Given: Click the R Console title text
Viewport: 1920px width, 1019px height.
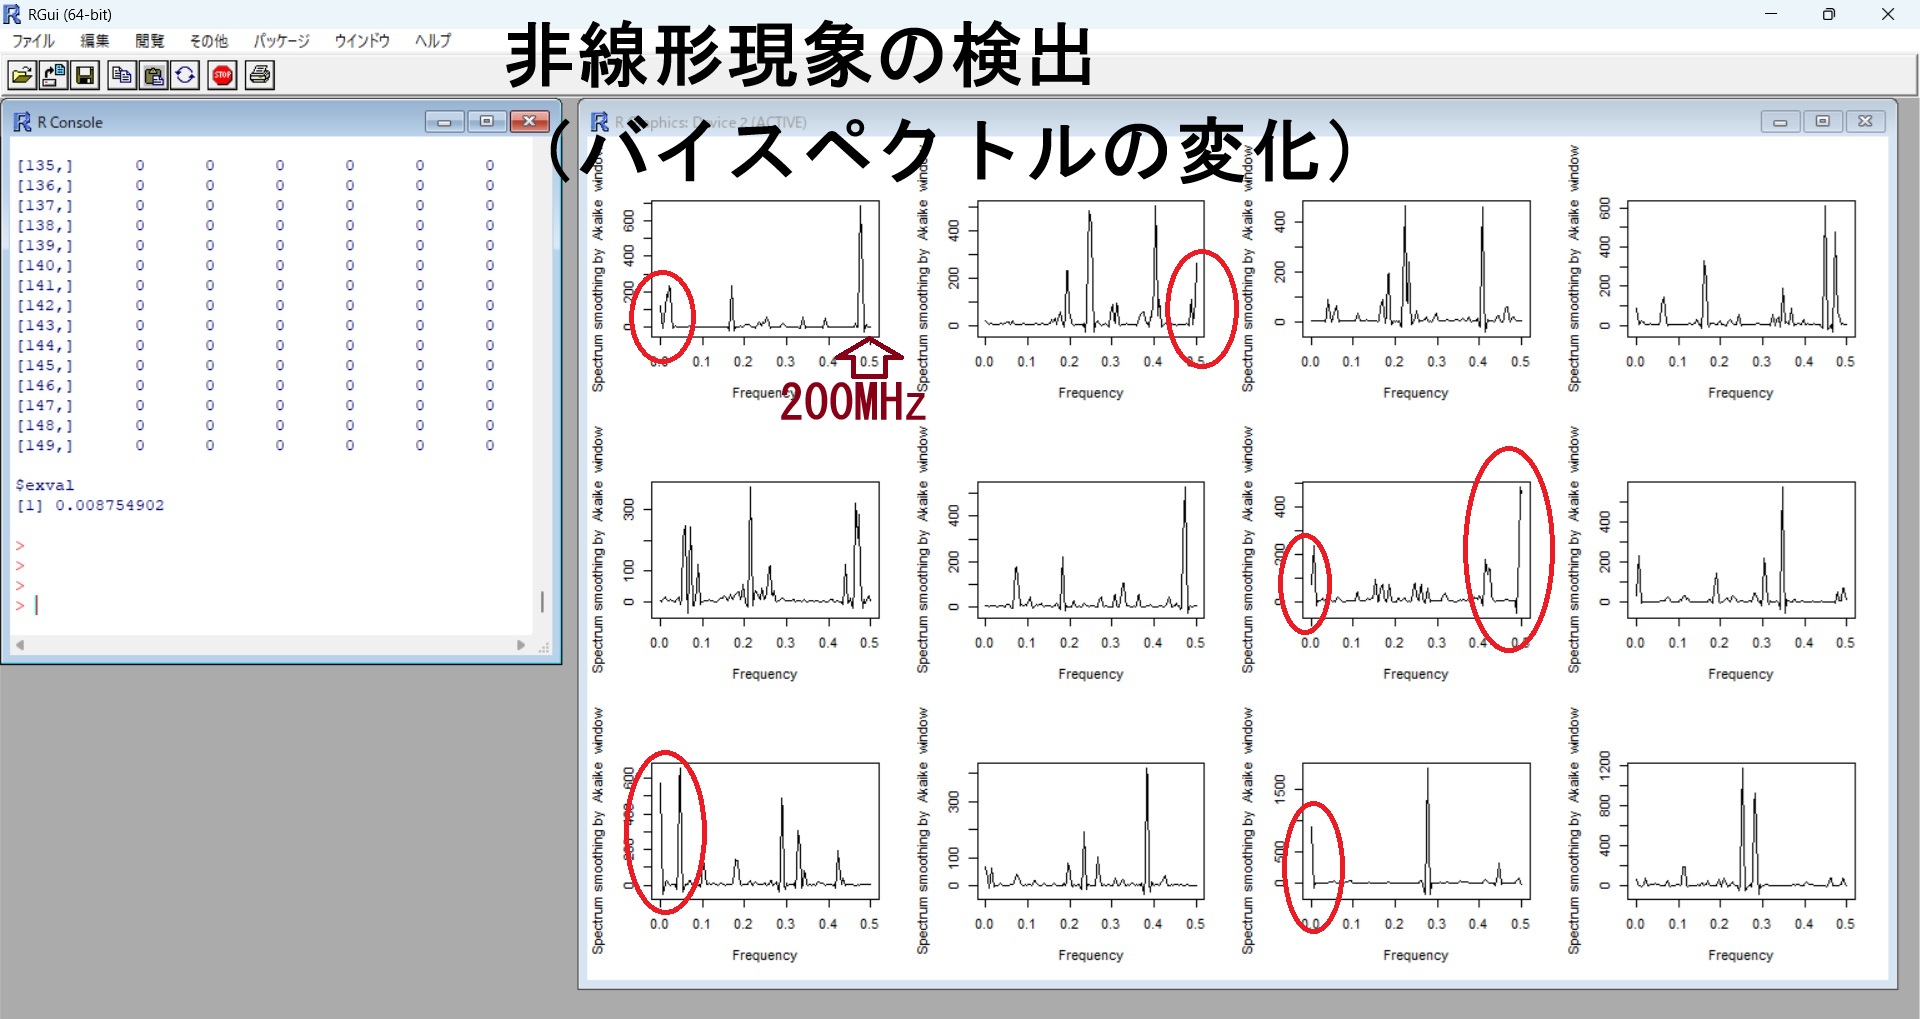Looking at the screenshot, I should click(x=70, y=122).
